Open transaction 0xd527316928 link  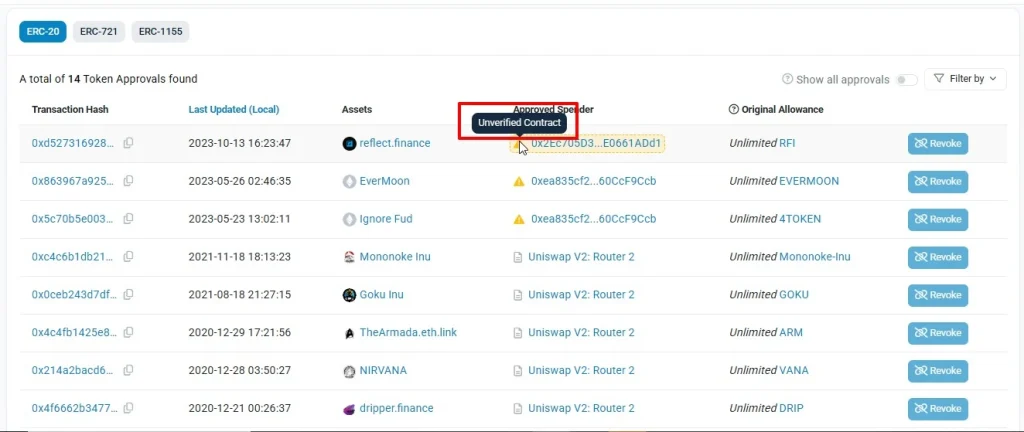click(x=74, y=143)
